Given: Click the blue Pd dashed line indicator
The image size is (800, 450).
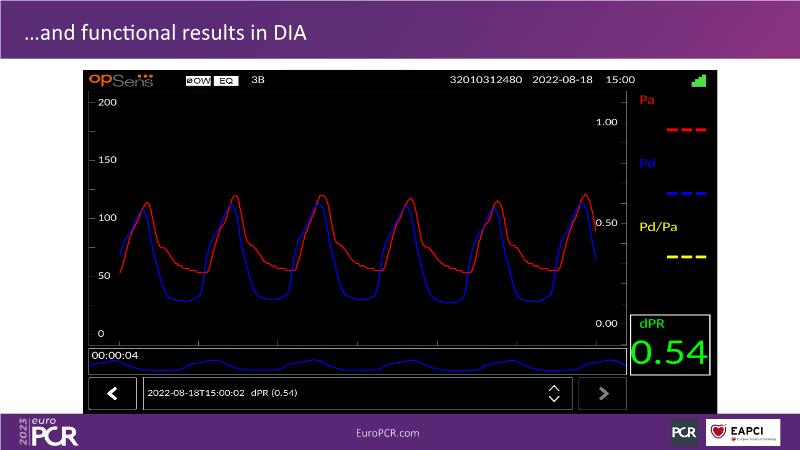Looking at the screenshot, I should pos(686,193).
